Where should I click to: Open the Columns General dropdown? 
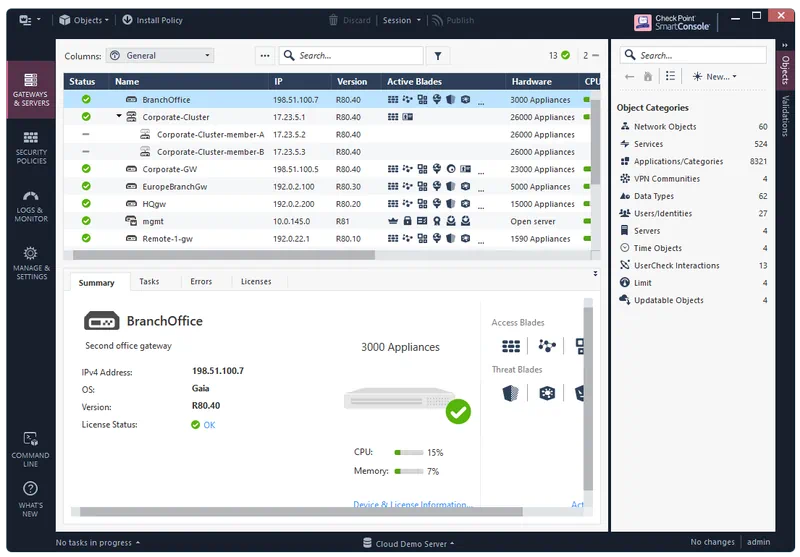click(x=160, y=56)
